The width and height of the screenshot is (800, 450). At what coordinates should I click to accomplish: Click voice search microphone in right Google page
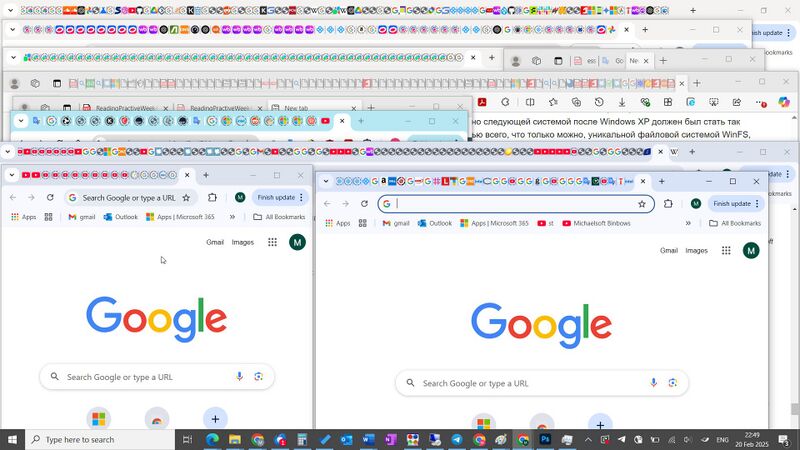(x=653, y=383)
